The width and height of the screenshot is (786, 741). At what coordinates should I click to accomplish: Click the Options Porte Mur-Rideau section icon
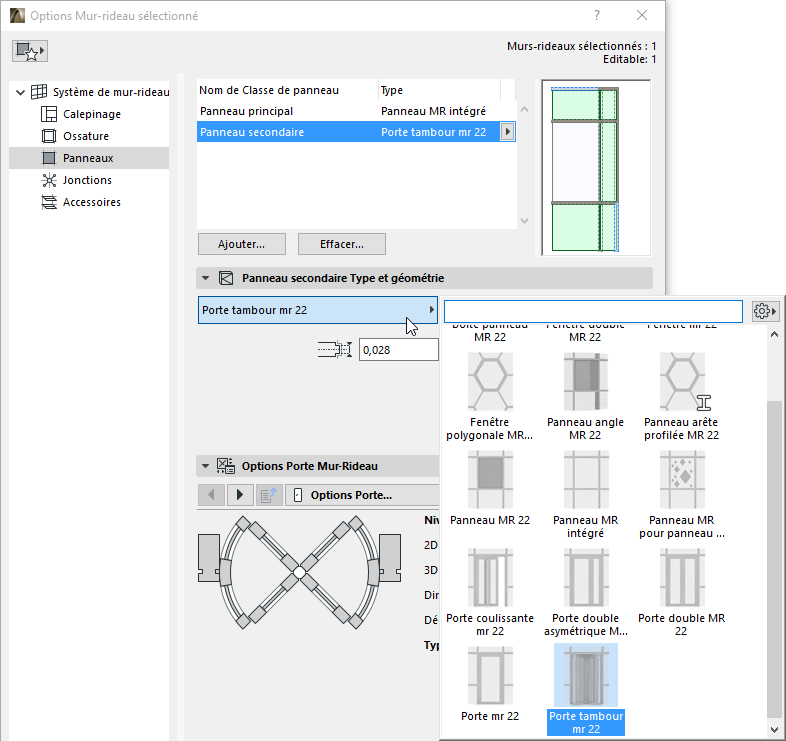click(226, 466)
